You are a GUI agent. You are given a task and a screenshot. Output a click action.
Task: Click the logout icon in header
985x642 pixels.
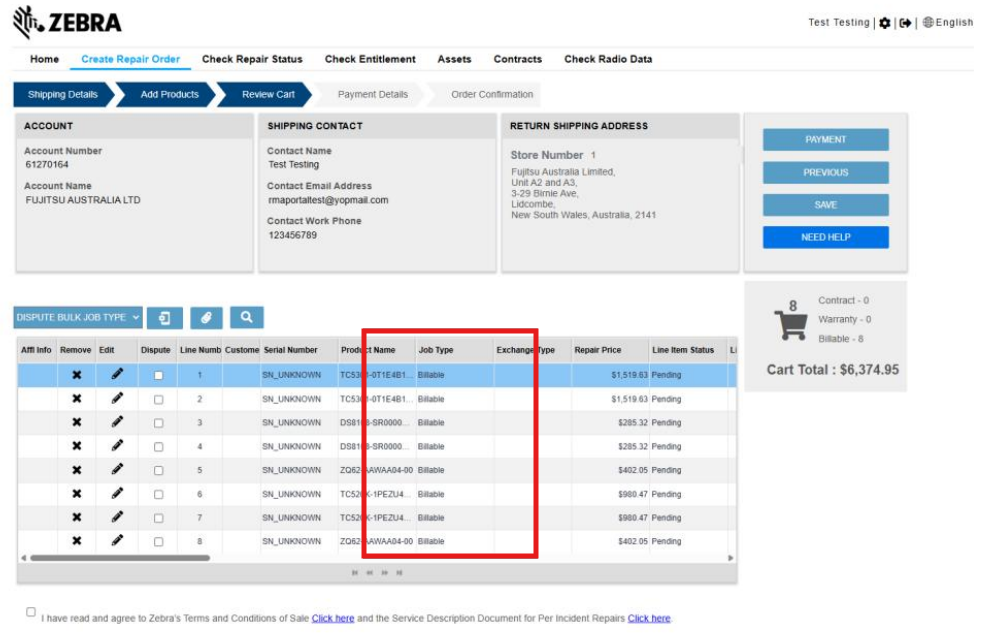tap(905, 23)
